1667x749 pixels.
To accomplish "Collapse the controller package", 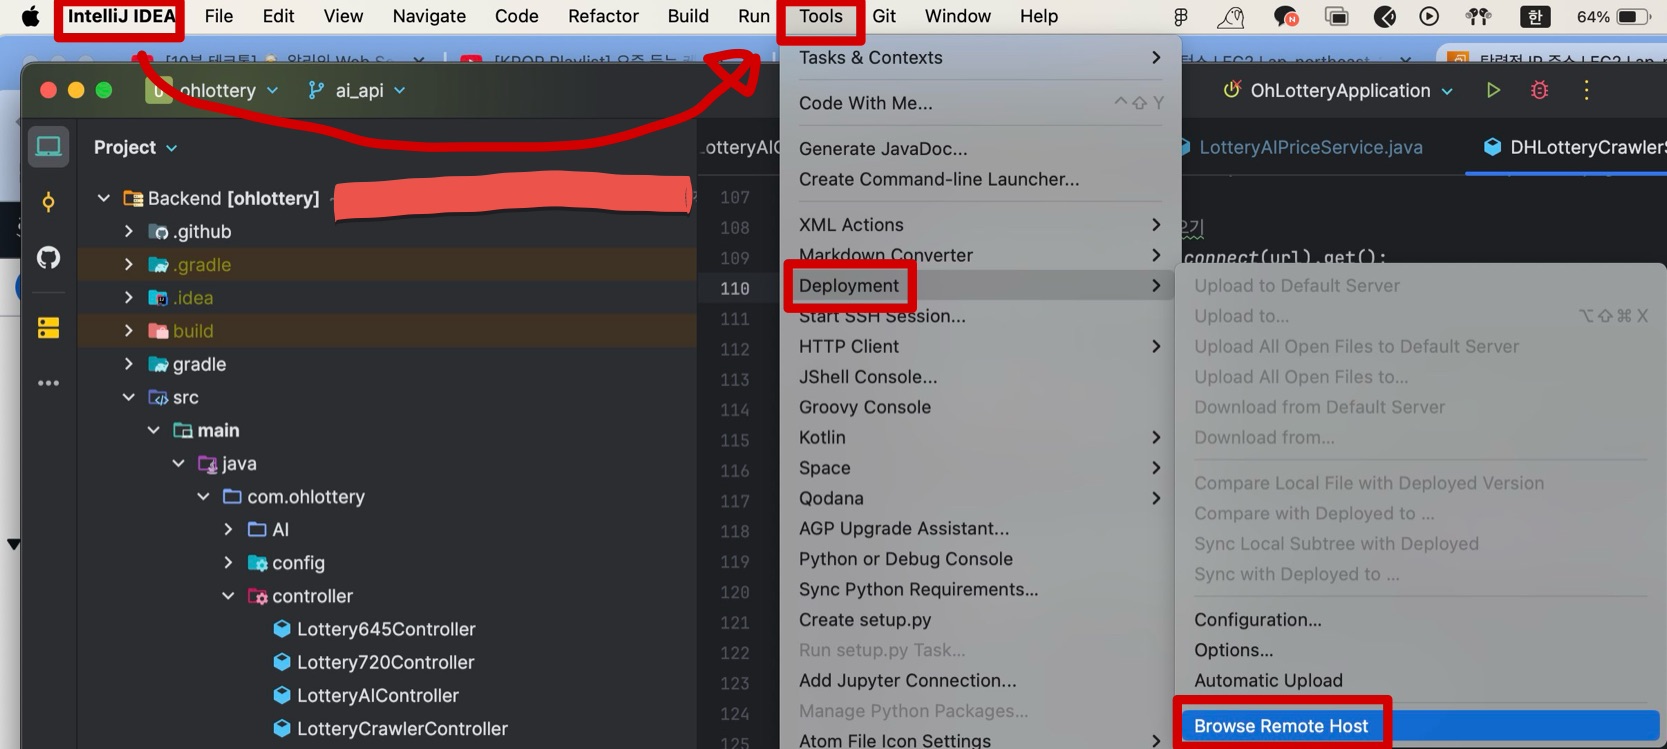I will click(228, 596).
